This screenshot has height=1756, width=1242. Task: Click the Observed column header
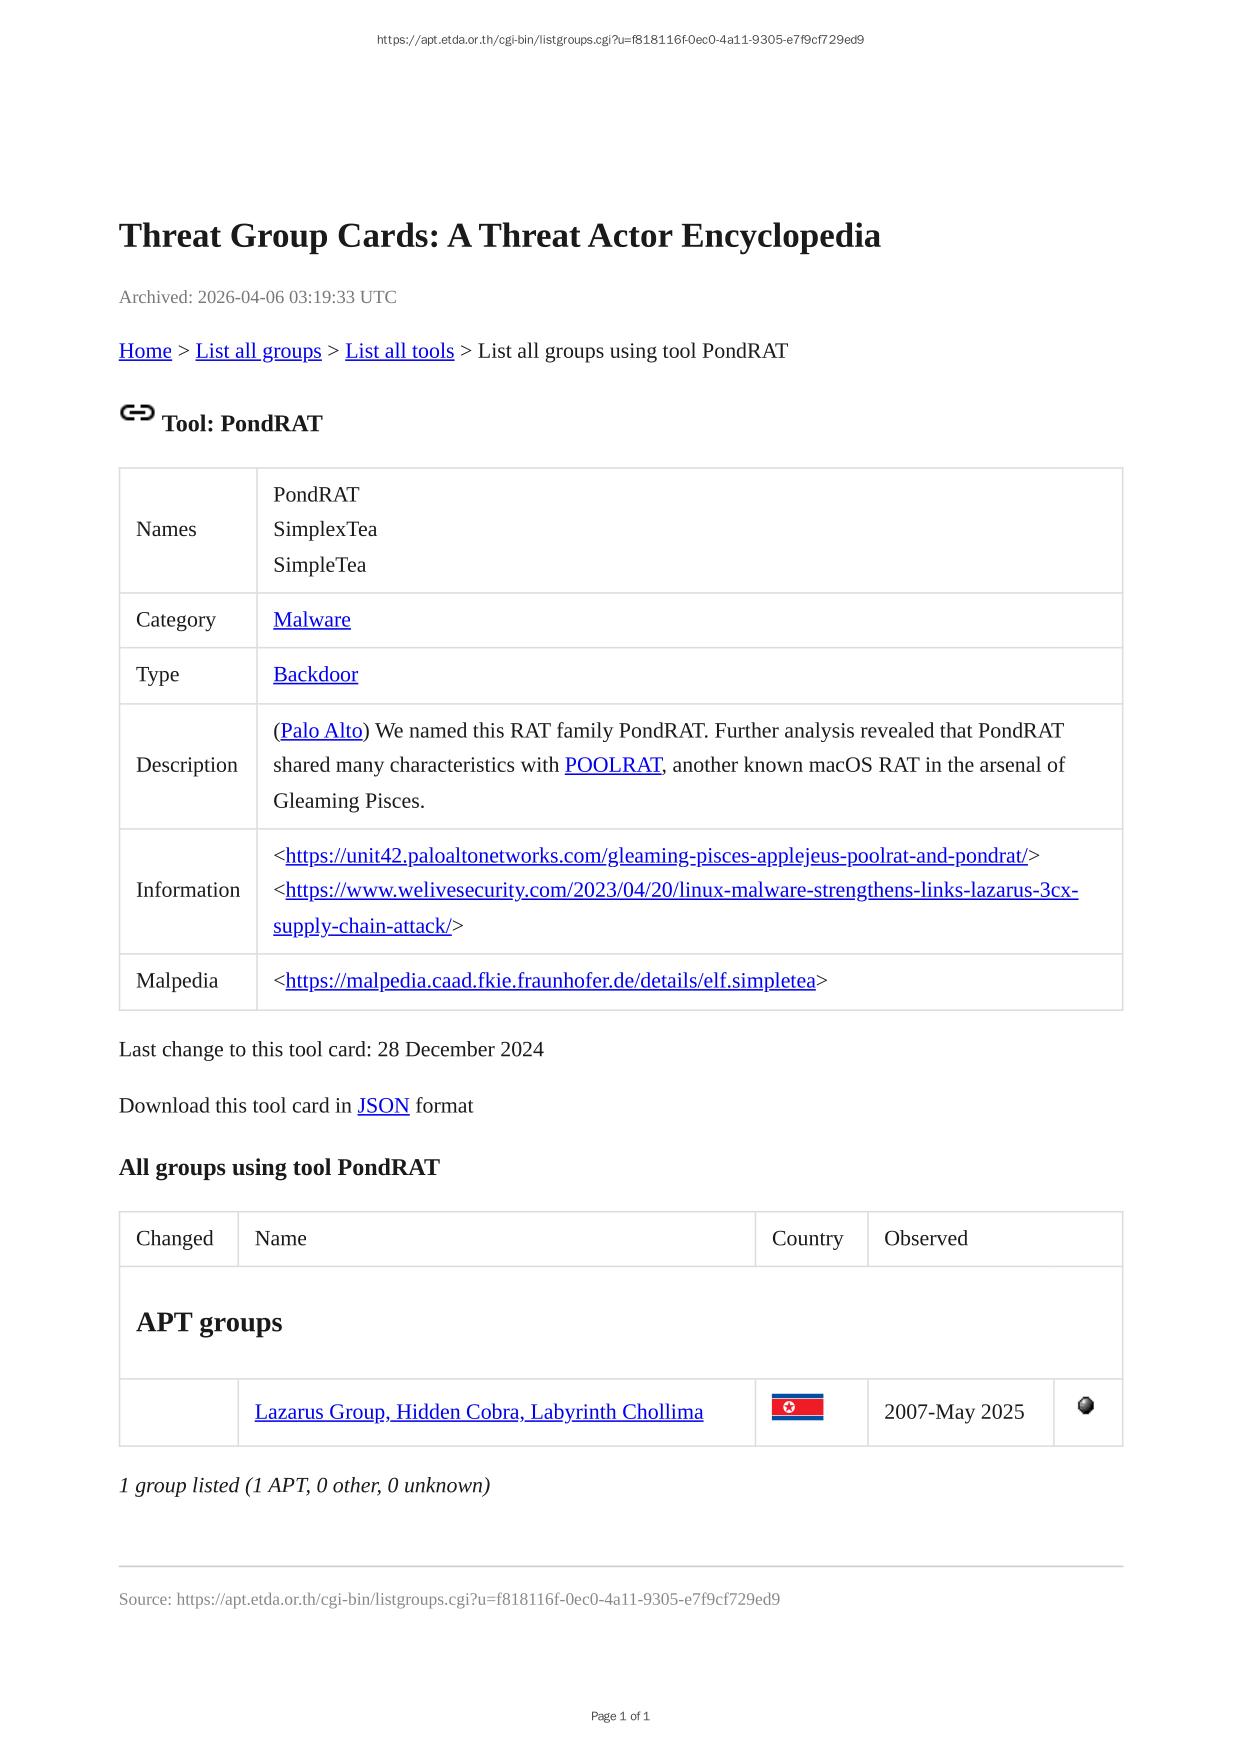(925, 1239)
